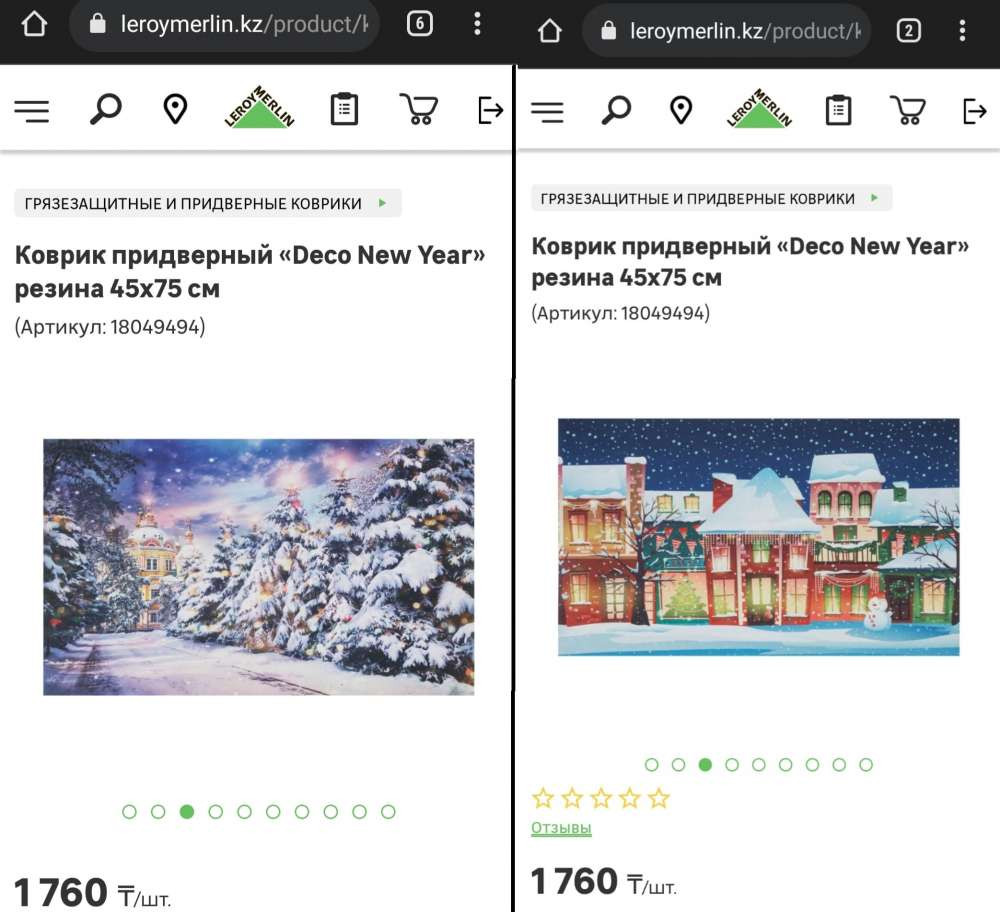Tap login arrow icon in right pane
This screenshot has width=1000, height=912.
coord(974,111)
